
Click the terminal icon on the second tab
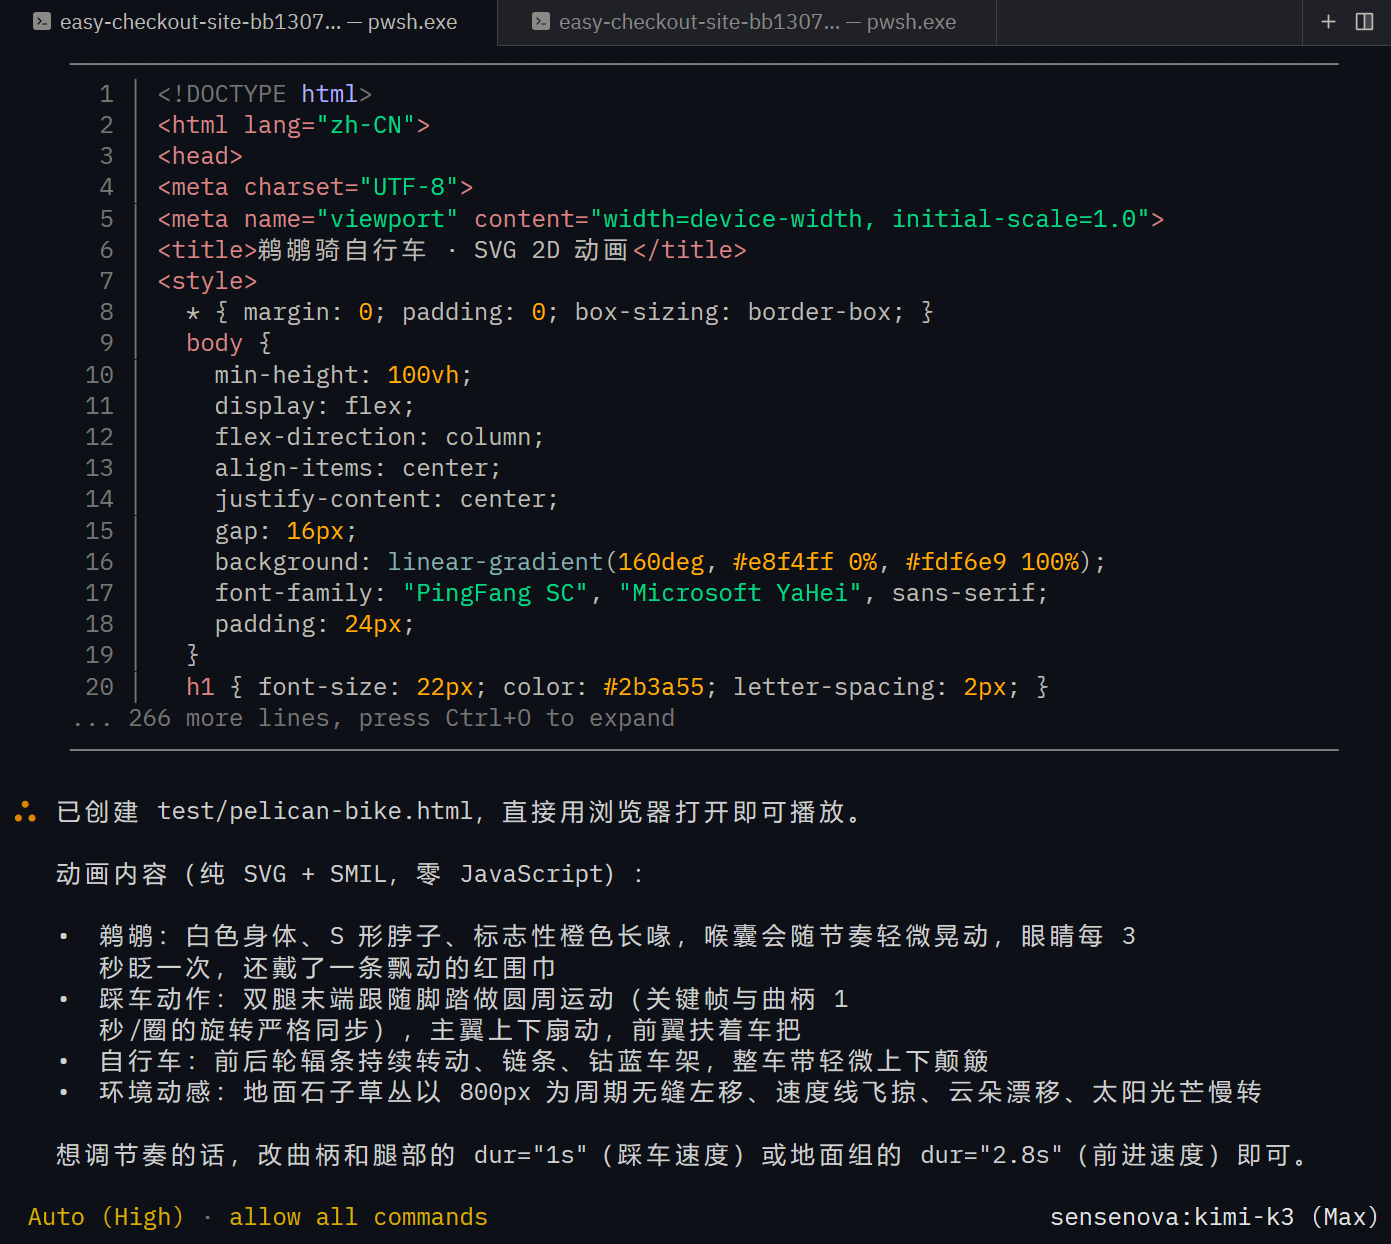coord(541,22)
